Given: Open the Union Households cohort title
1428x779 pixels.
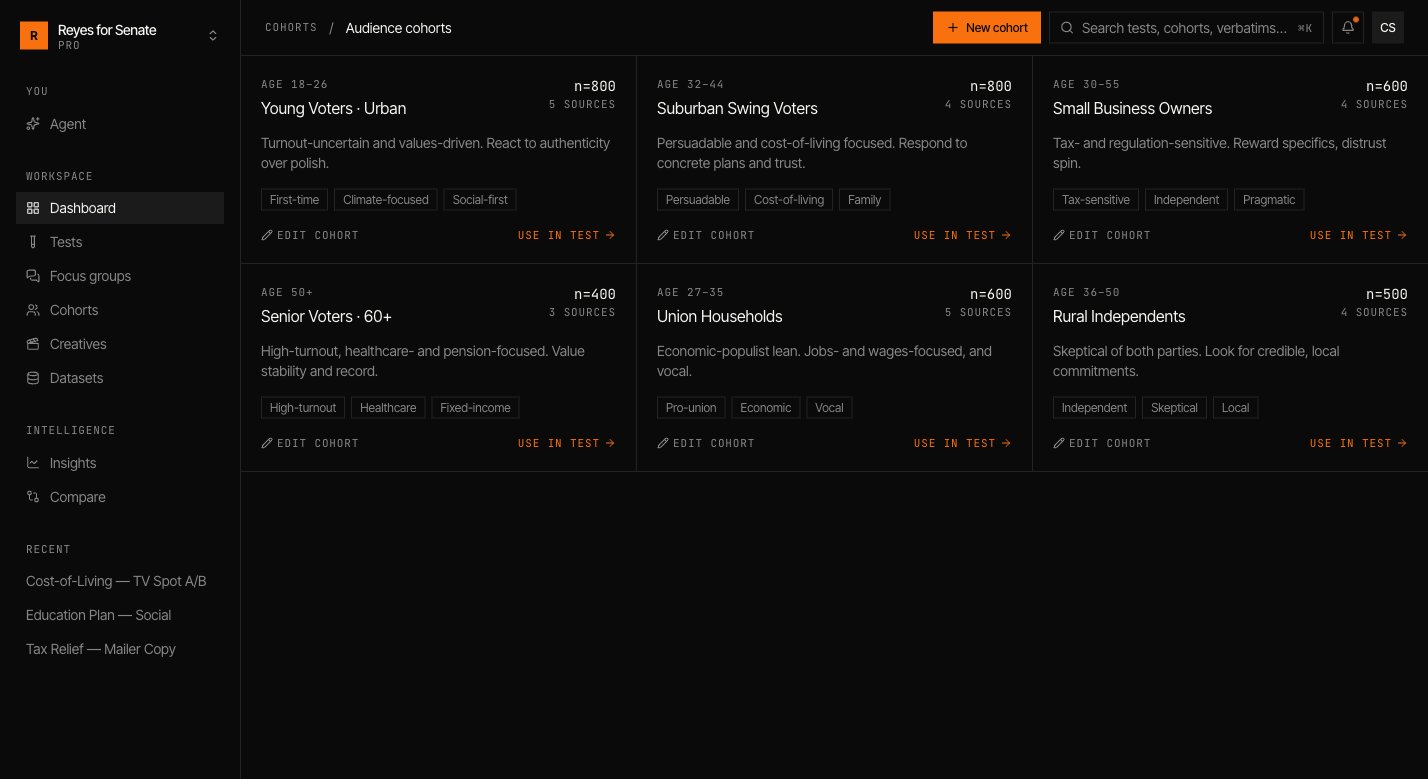Looking at the screenshot, I should point(720,316).
